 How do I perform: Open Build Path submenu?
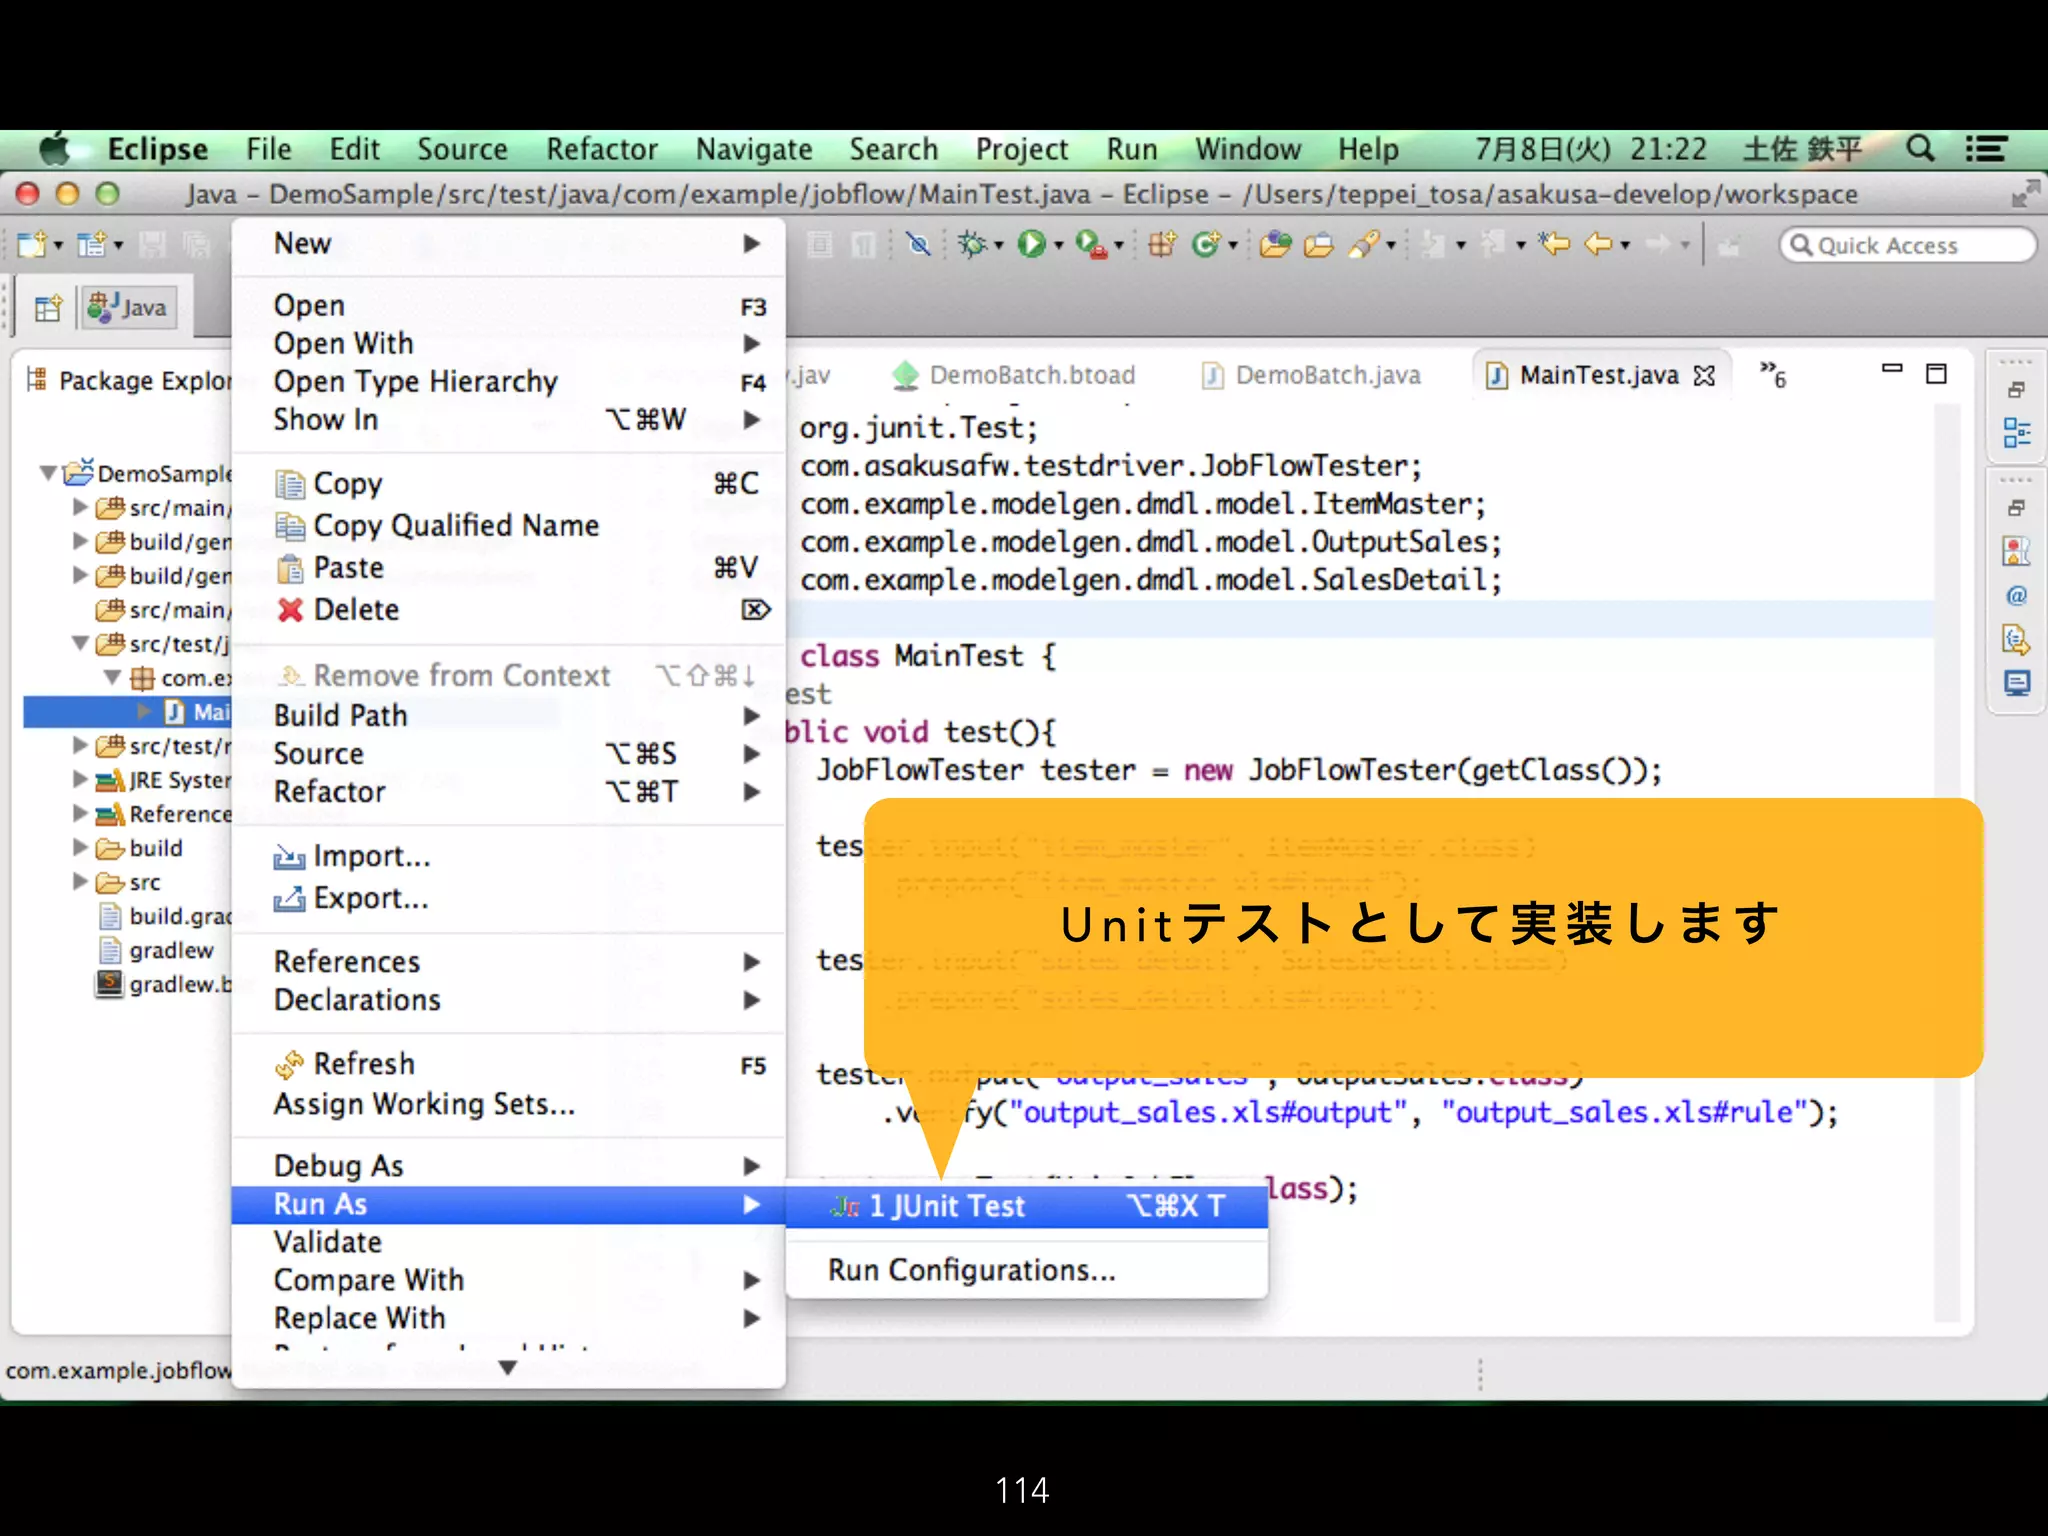pos(508,715)
